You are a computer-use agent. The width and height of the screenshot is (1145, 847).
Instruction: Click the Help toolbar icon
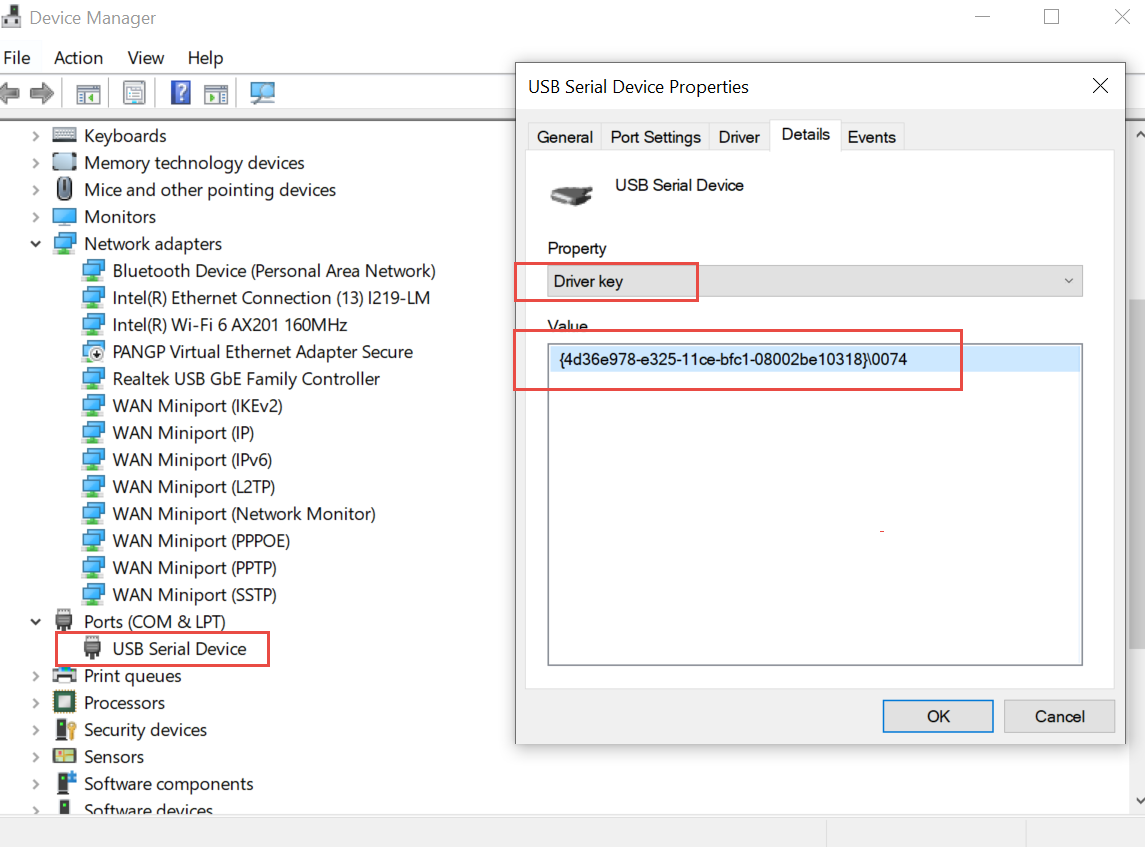[x=180, y=93]
